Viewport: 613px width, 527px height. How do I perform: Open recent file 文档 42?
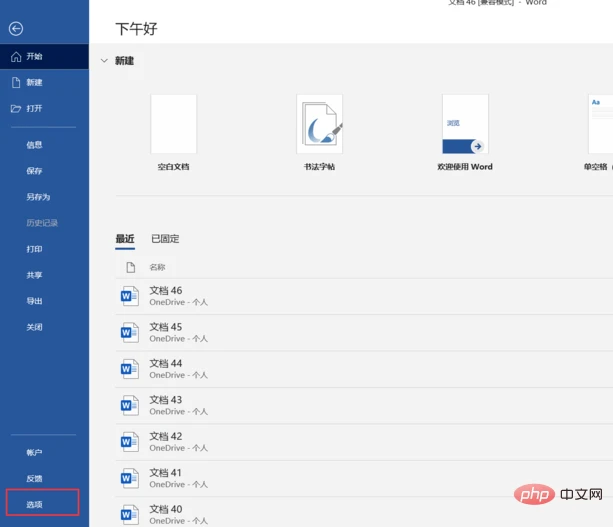coord(364,441)
